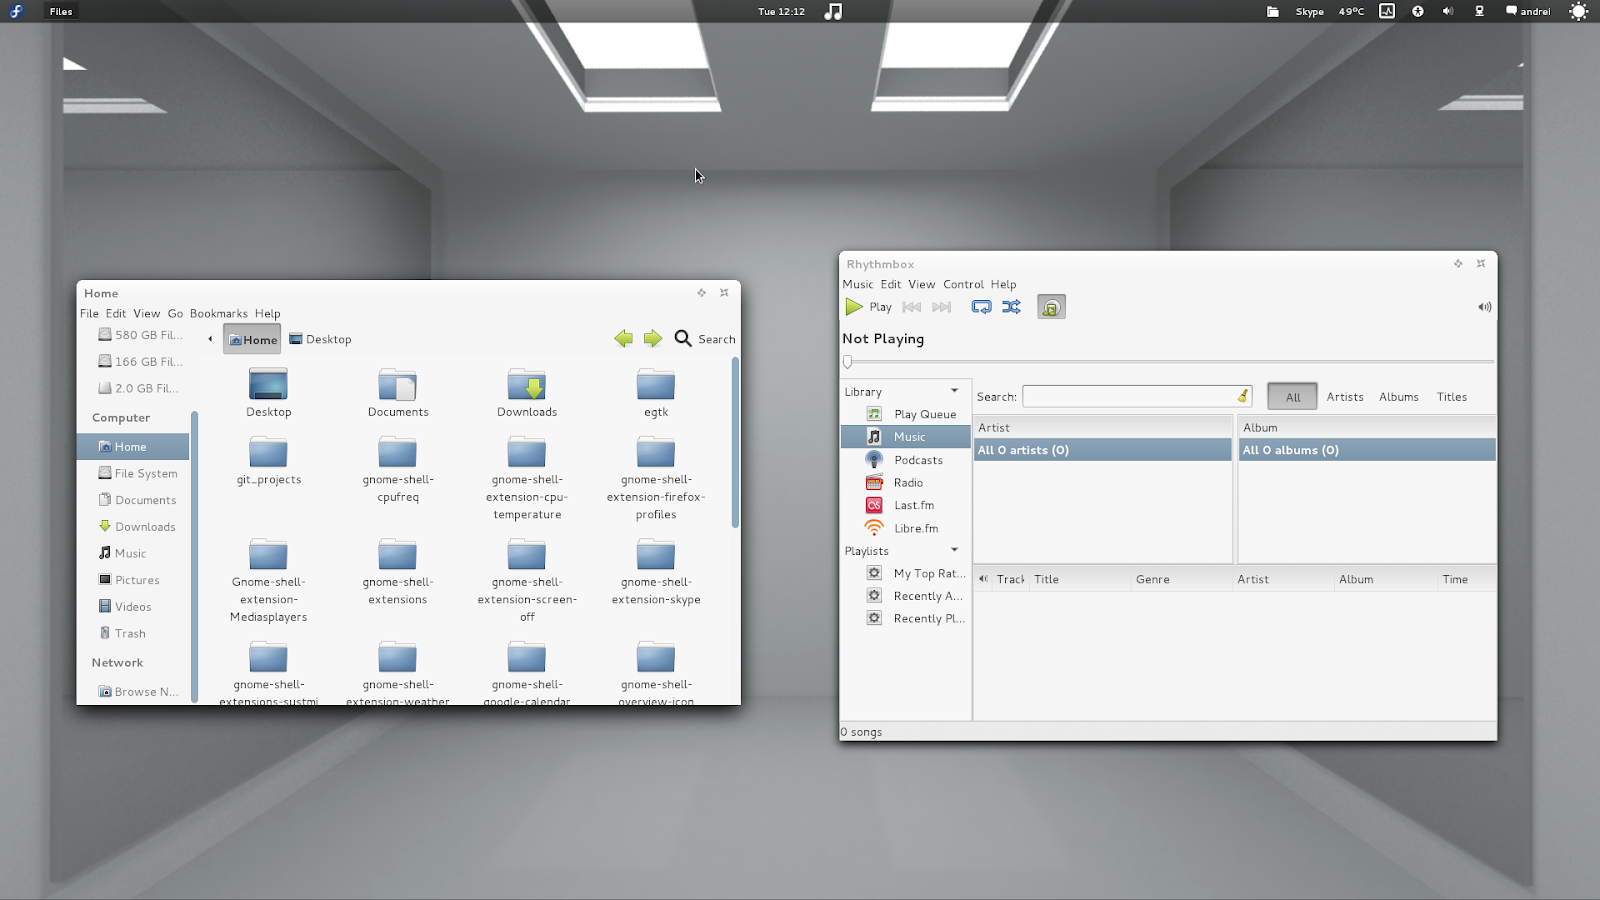The height and width of the screenshot is (900, 1600).
Task: Skip to next track in Rhythmbox
Action: [x=941, y=307]
